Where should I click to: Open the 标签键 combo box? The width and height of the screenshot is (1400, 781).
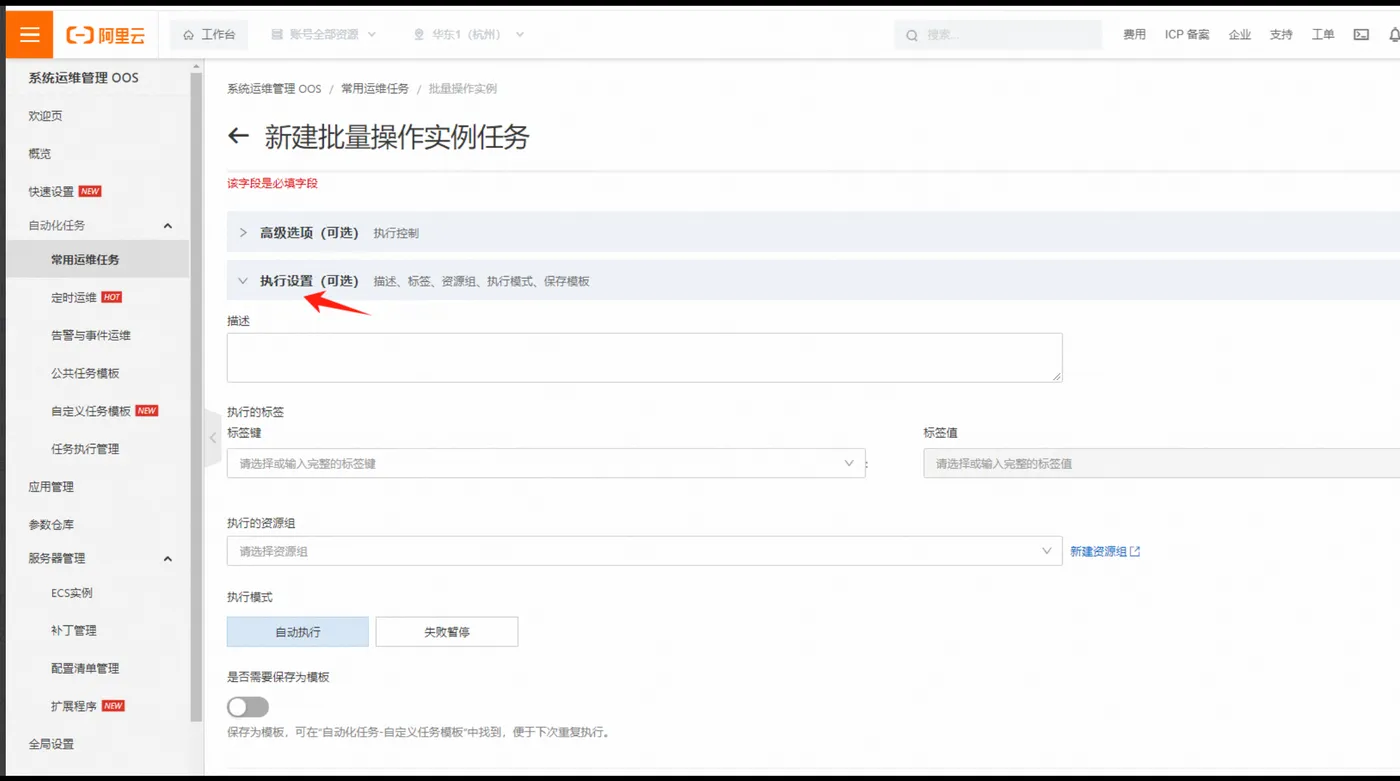pos(546,463)
